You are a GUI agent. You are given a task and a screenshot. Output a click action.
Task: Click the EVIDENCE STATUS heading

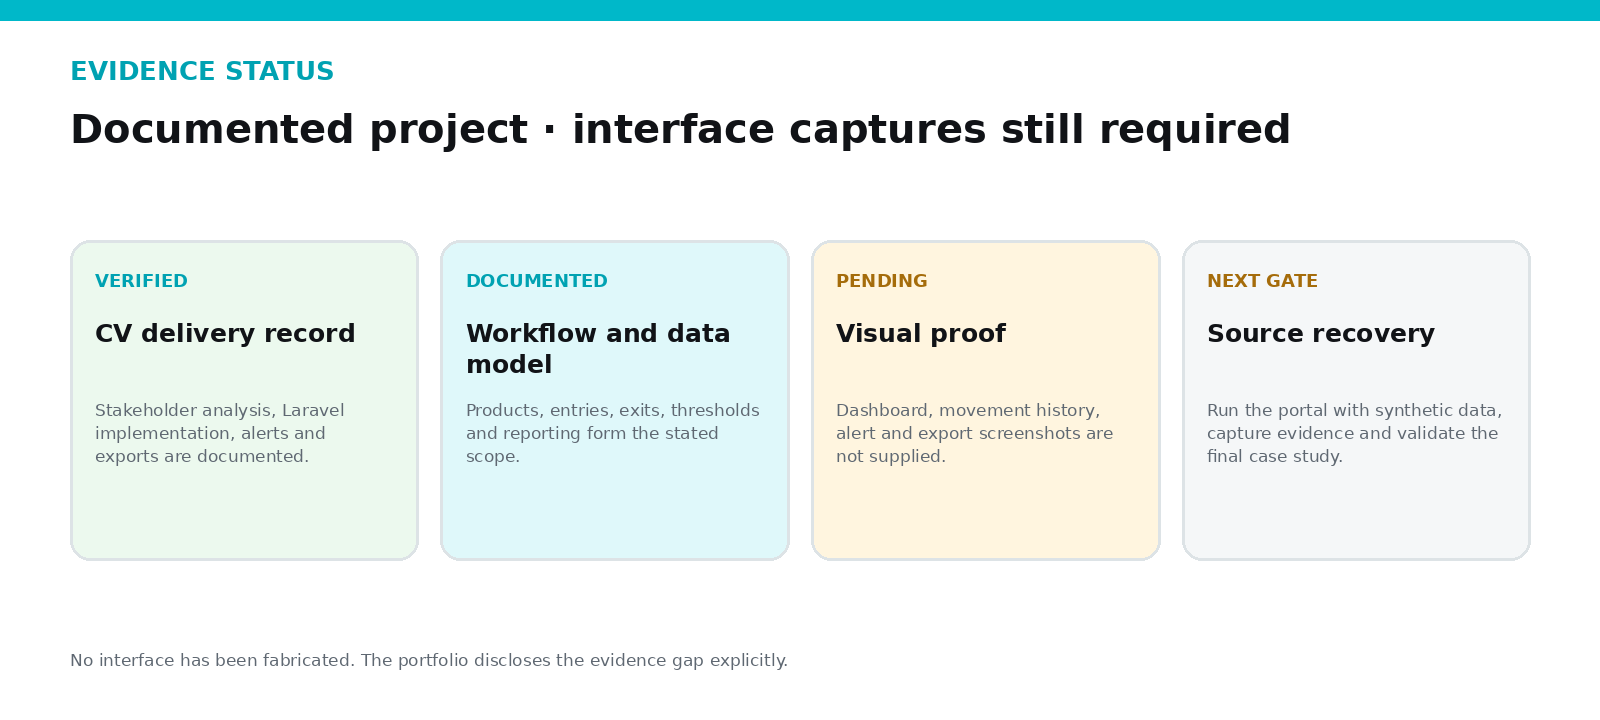(202, 72)
